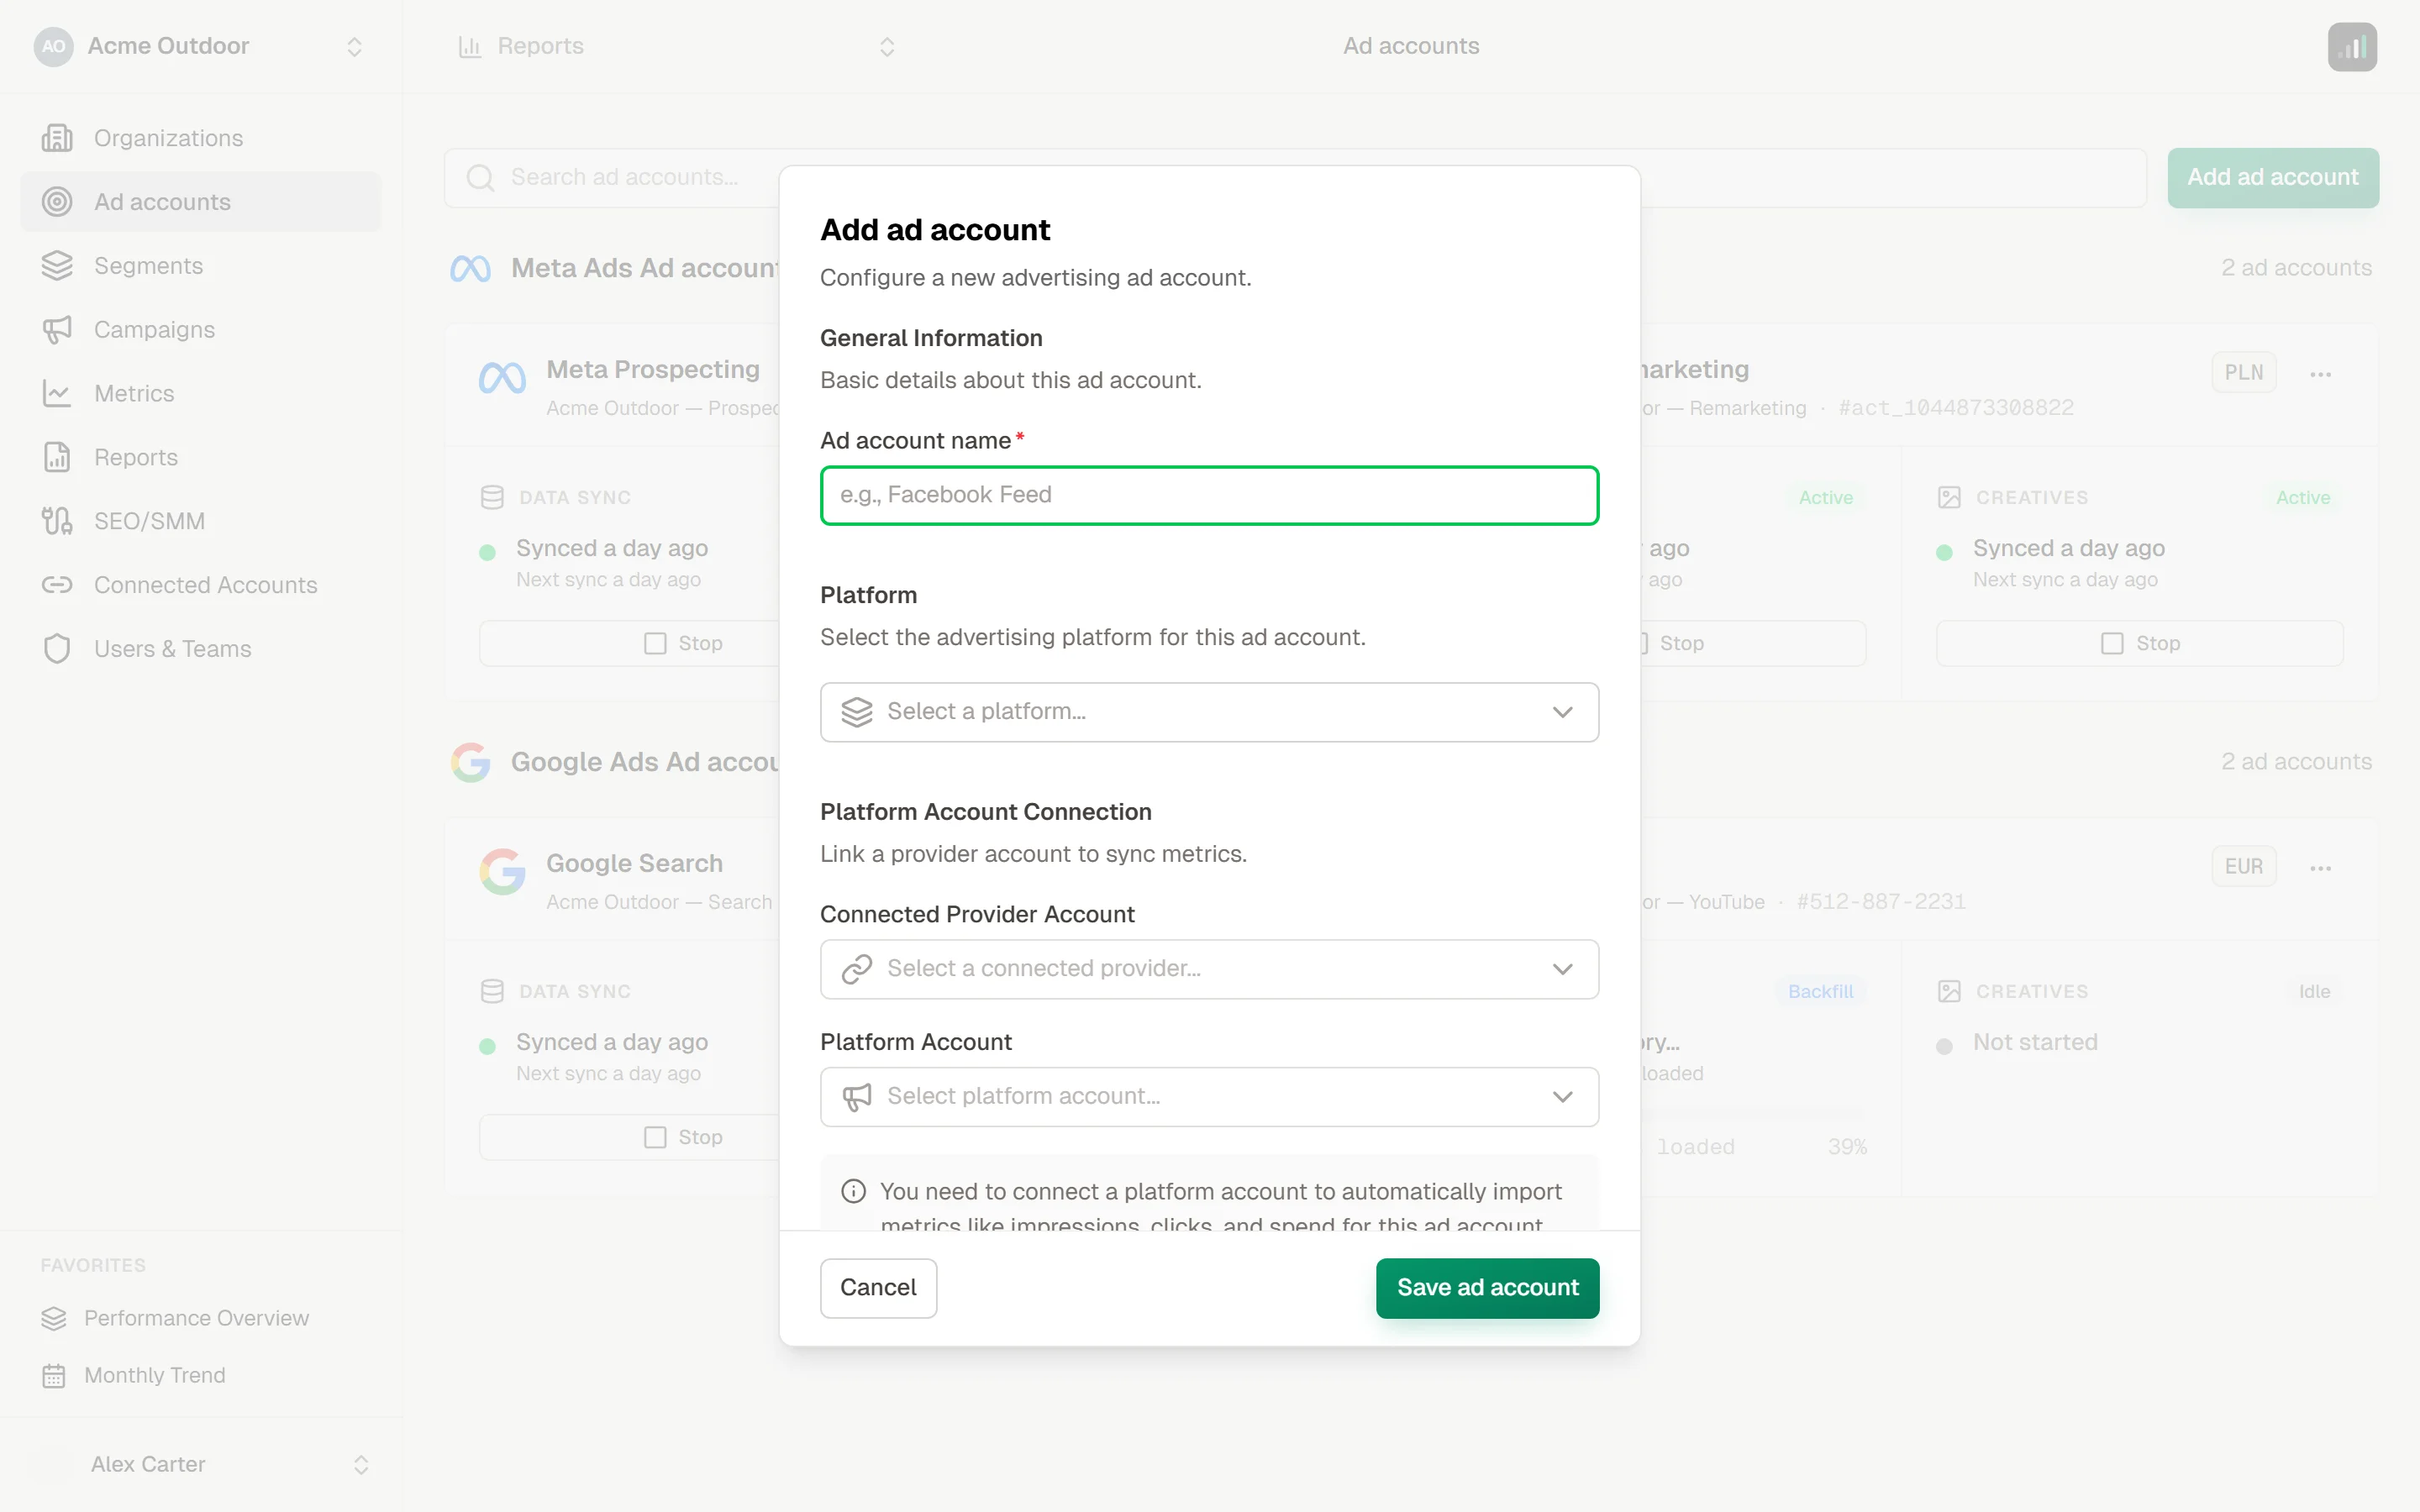Click the Monthly Trend calendar icon
Viewport: 2420px width, 1512px height.
coord(54,1376)
